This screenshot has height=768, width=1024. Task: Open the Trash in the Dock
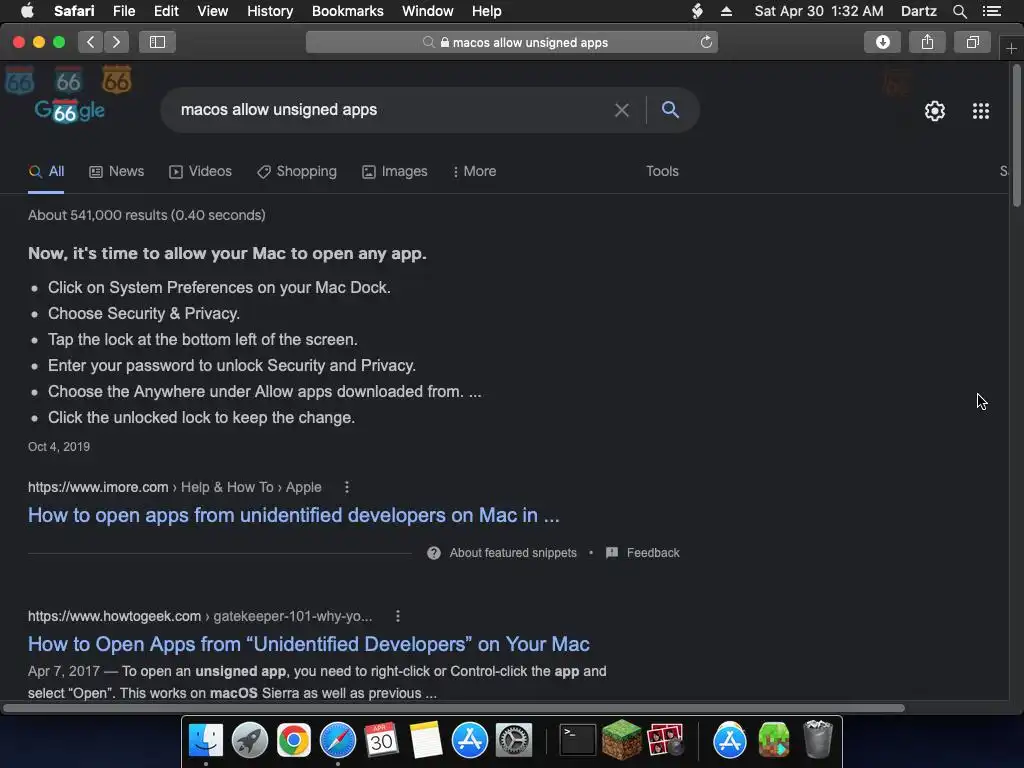pos(818,739)
